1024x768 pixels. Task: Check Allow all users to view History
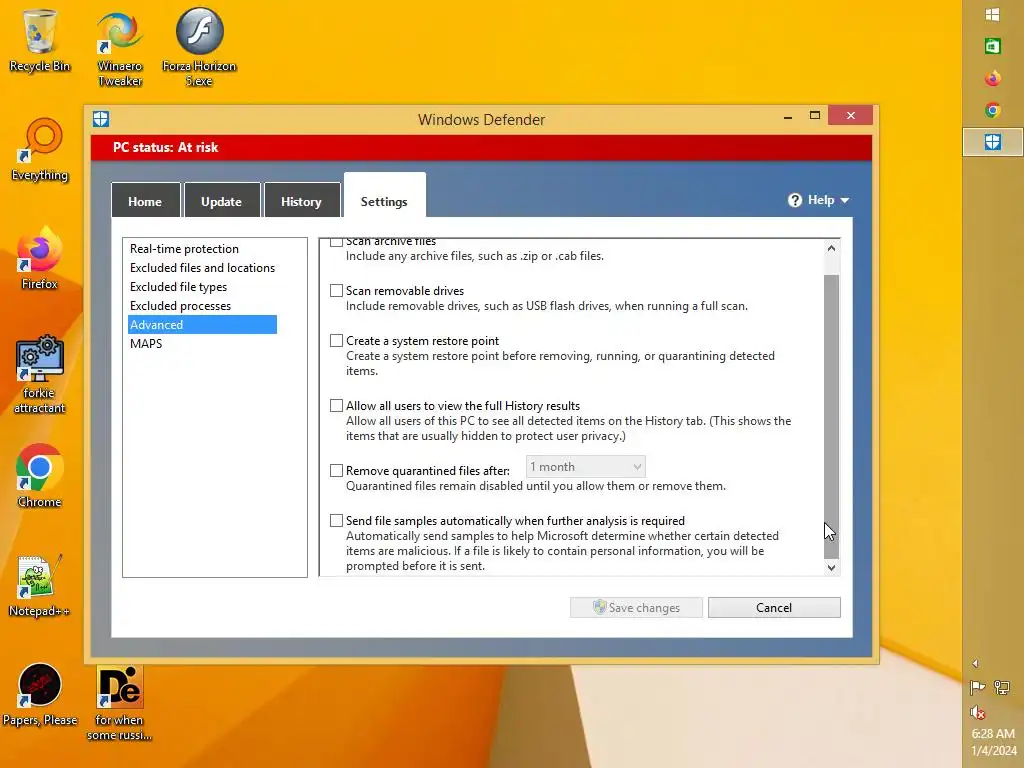click(336, 406)
